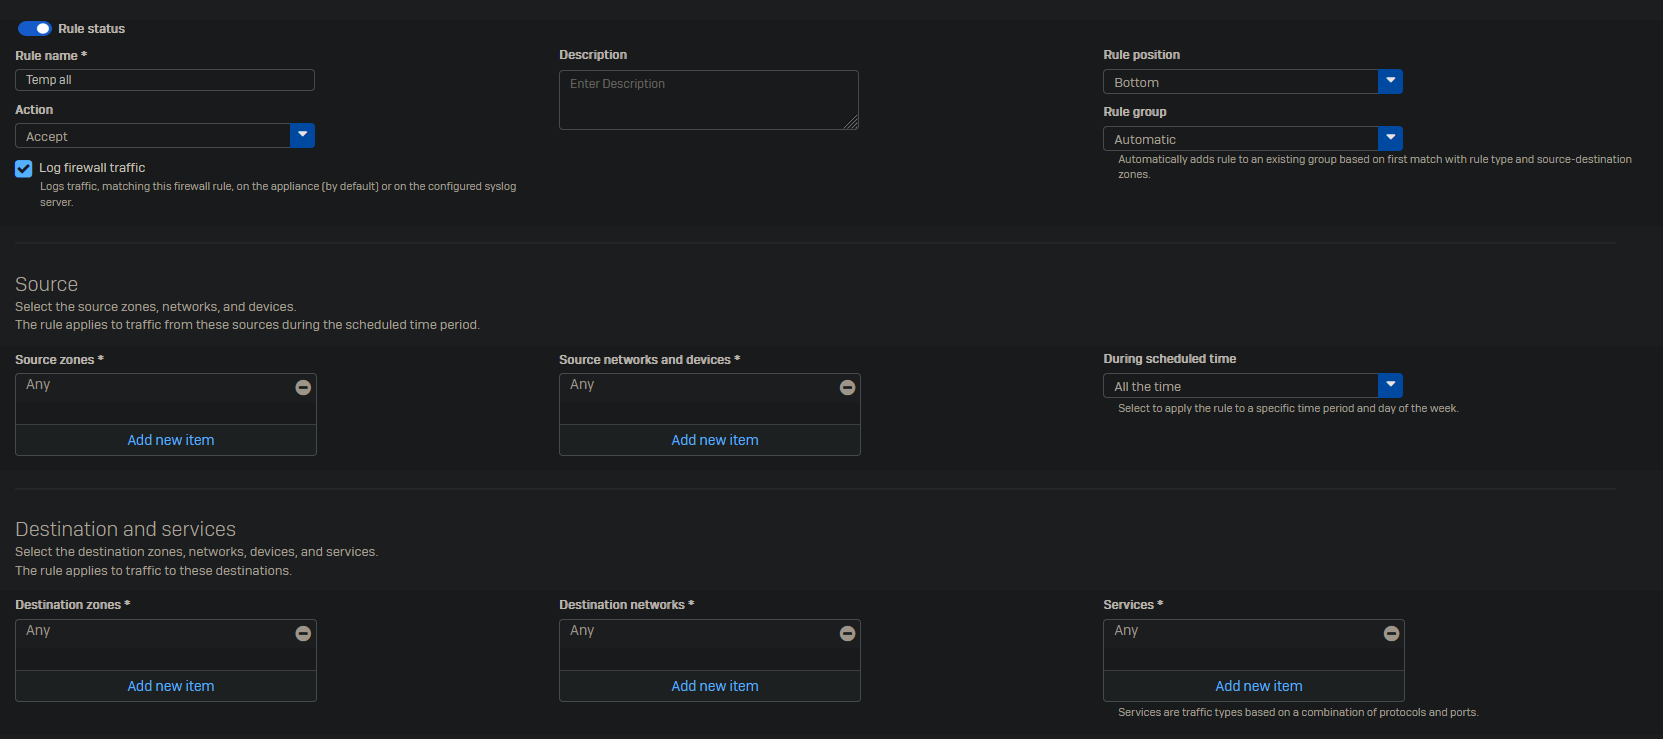
Task: Uncheck Log firewall traffic checkbox
Action: pos(24,169)
